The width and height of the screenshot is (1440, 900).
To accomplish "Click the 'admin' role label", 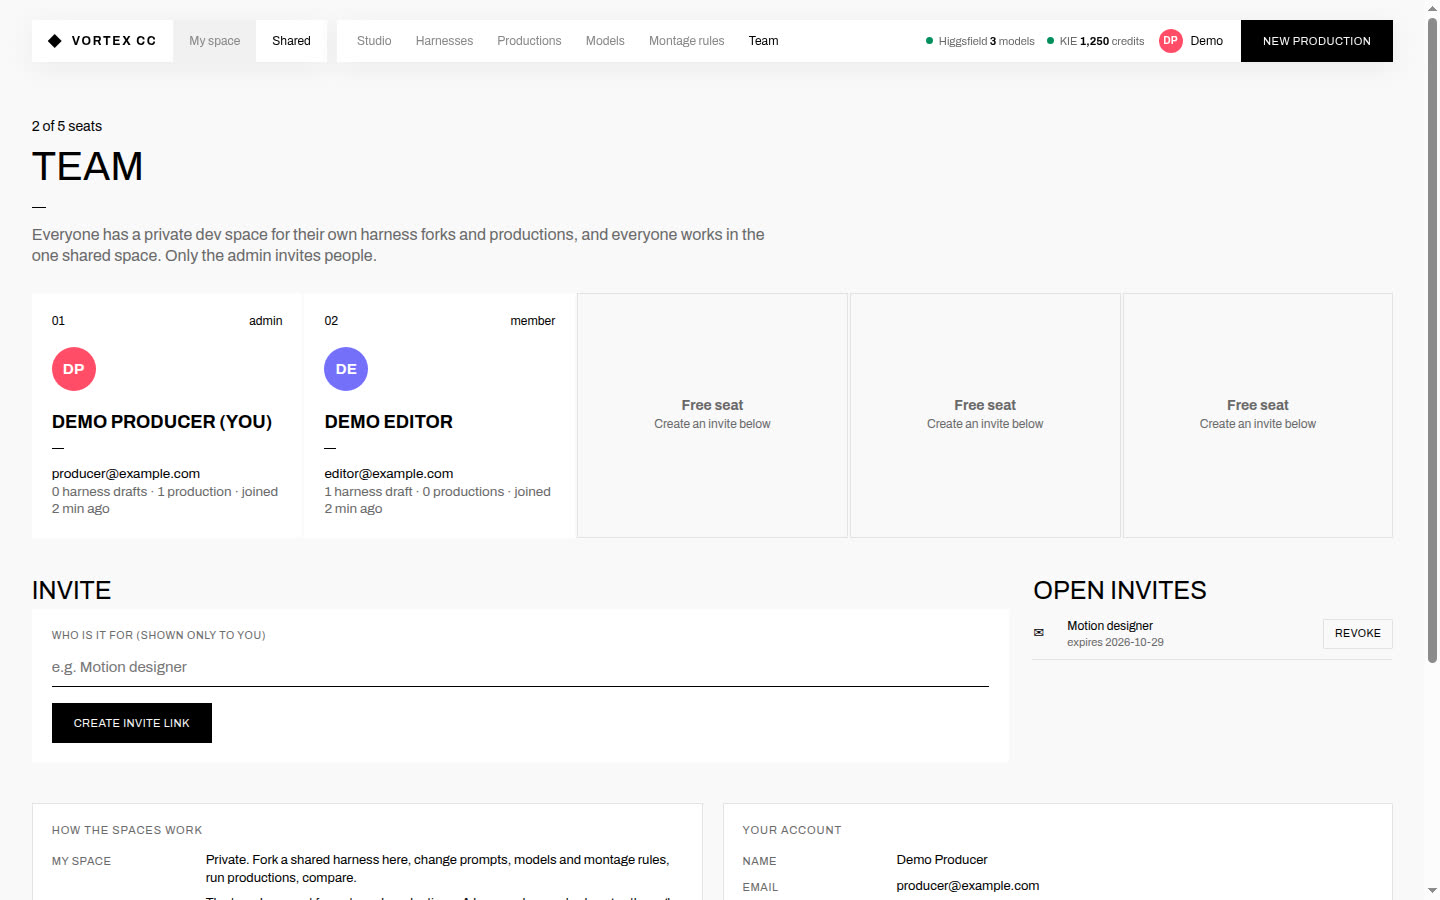I will [x=266, y=321].
